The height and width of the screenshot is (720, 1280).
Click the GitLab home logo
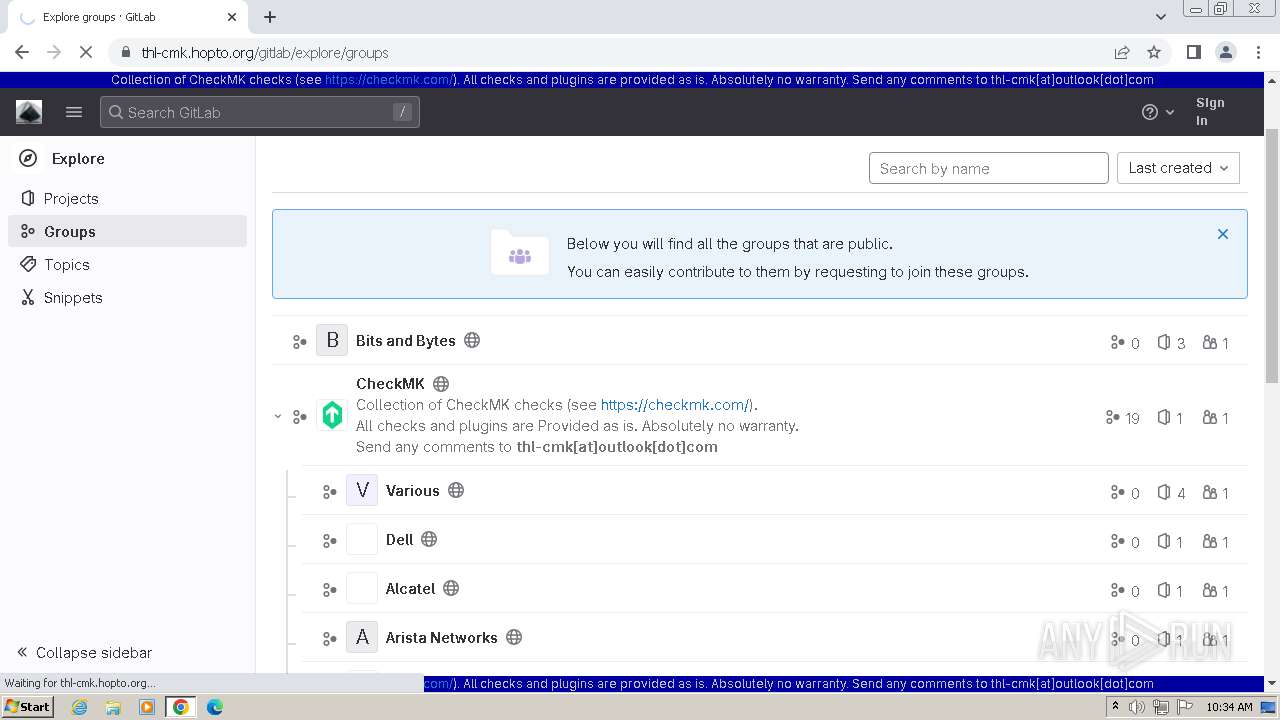29,112
